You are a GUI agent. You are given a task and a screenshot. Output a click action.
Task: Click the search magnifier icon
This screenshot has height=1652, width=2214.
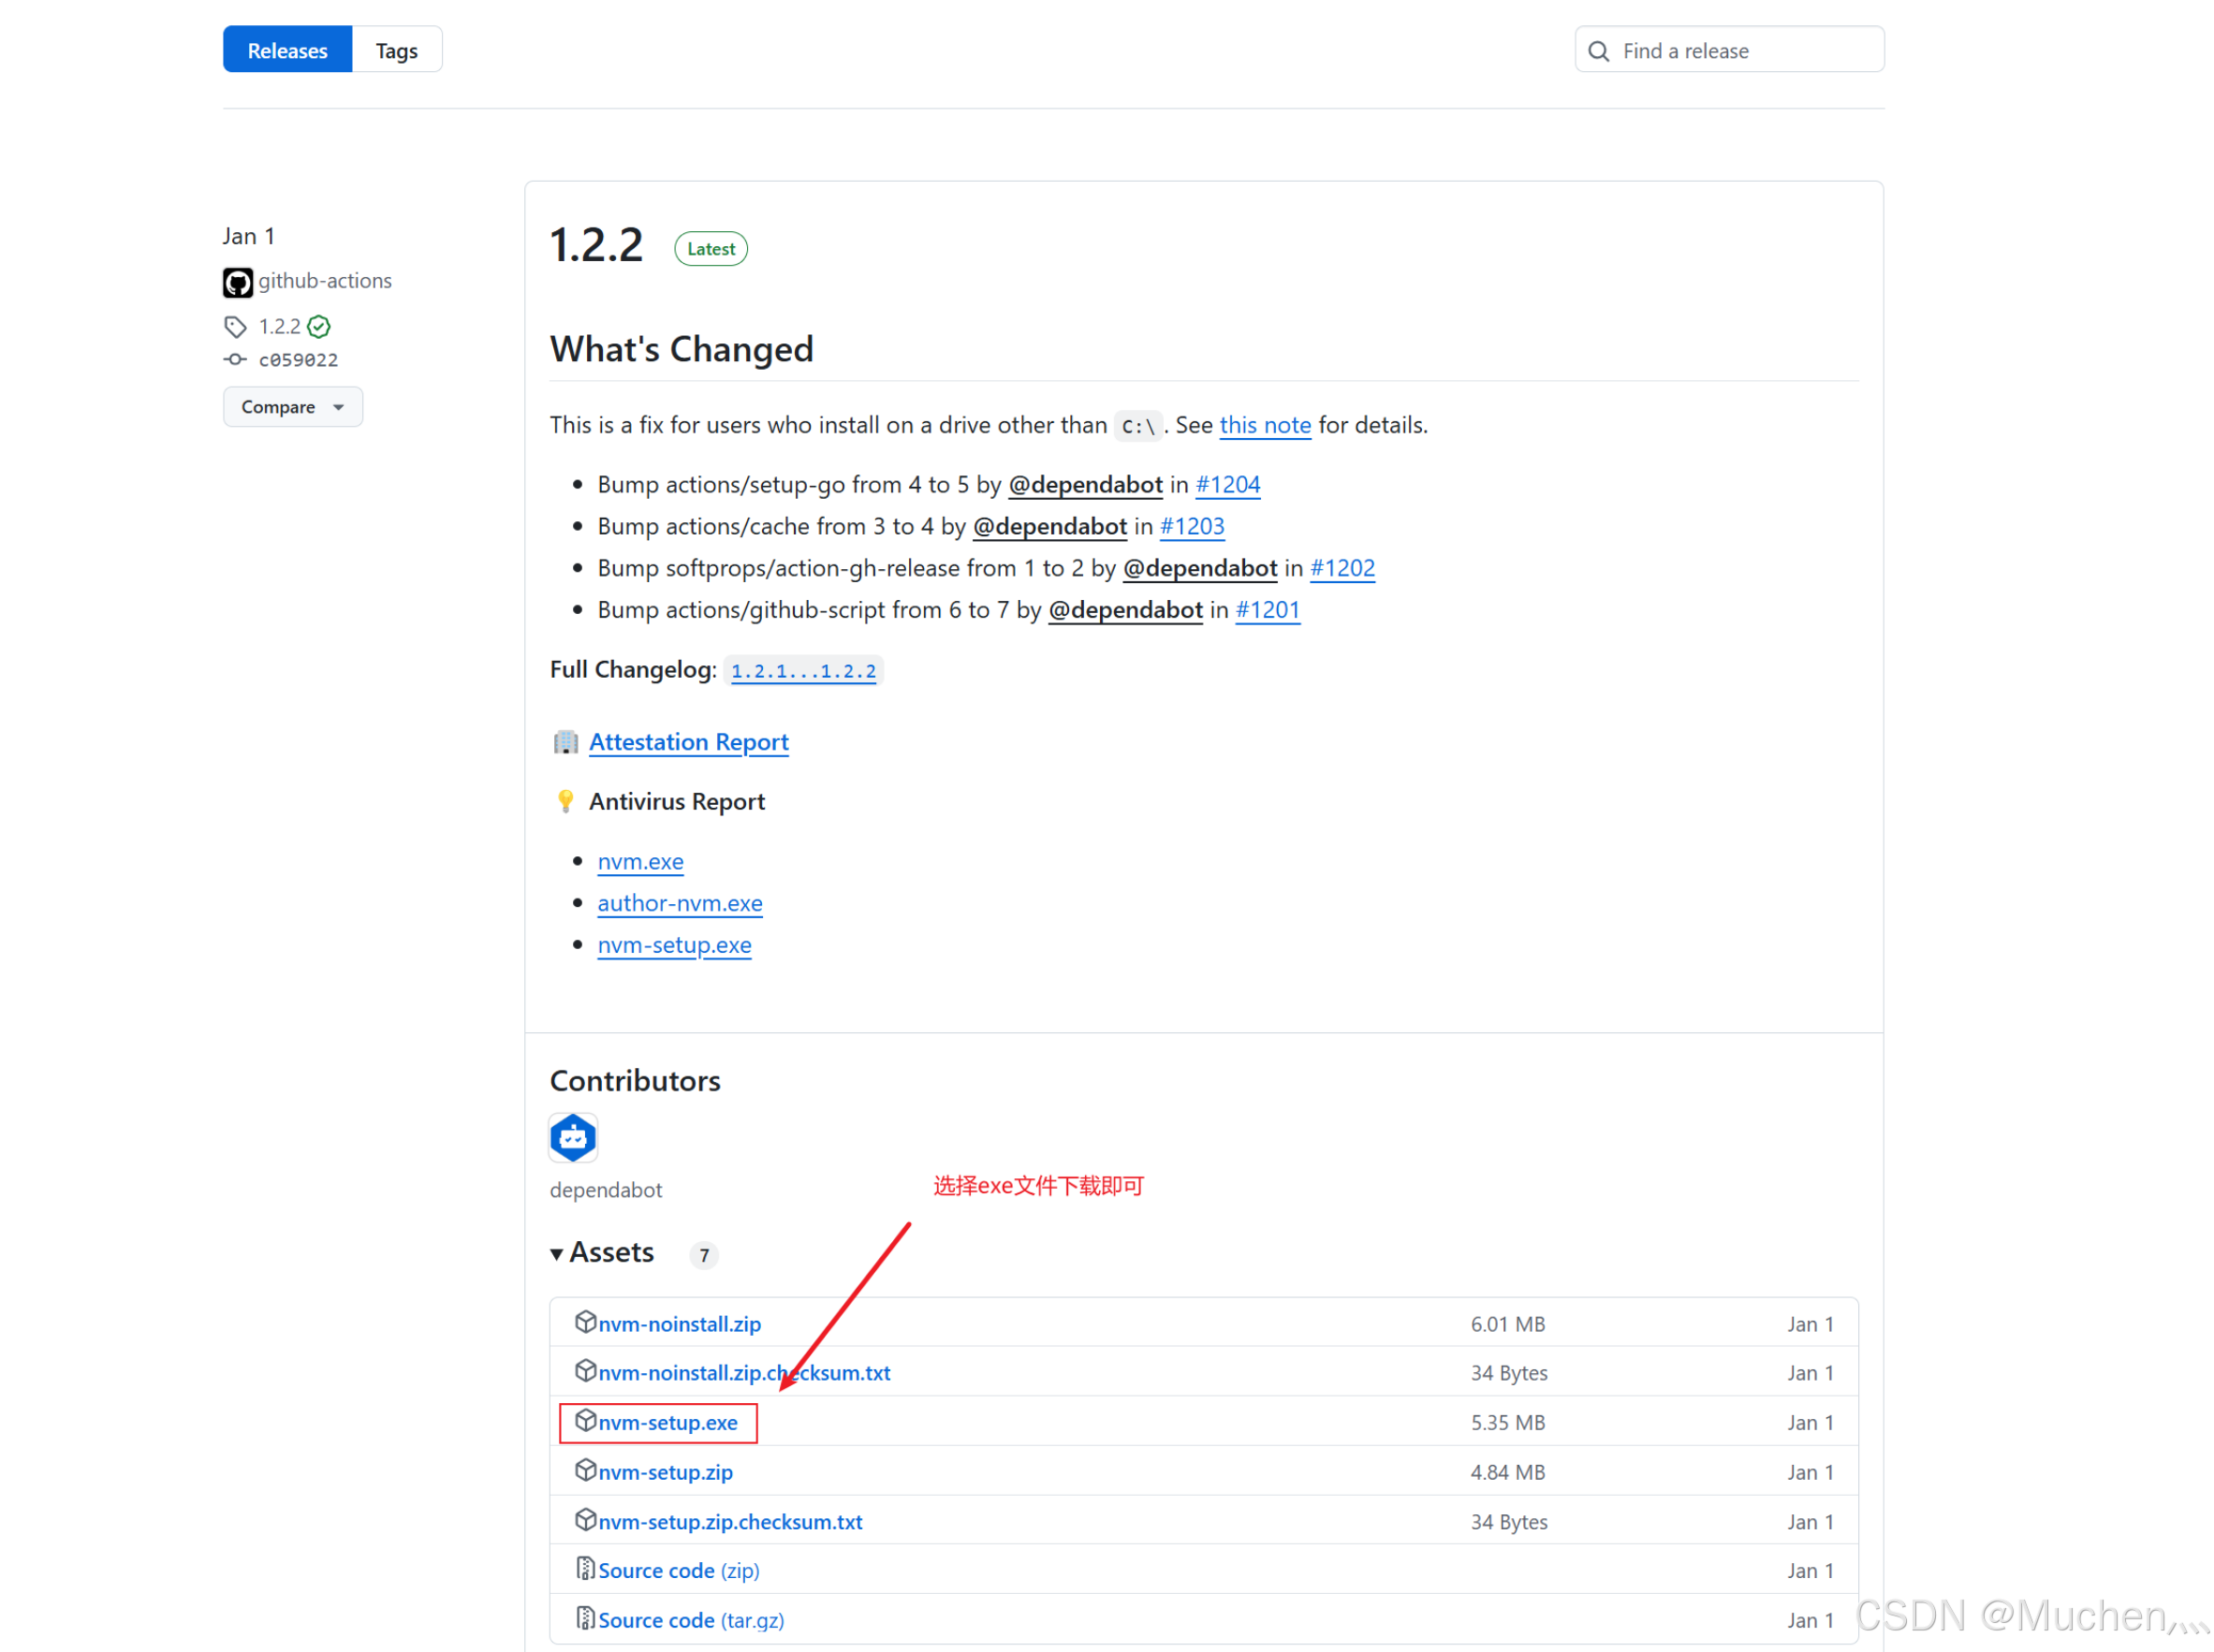pos(1598,51)
